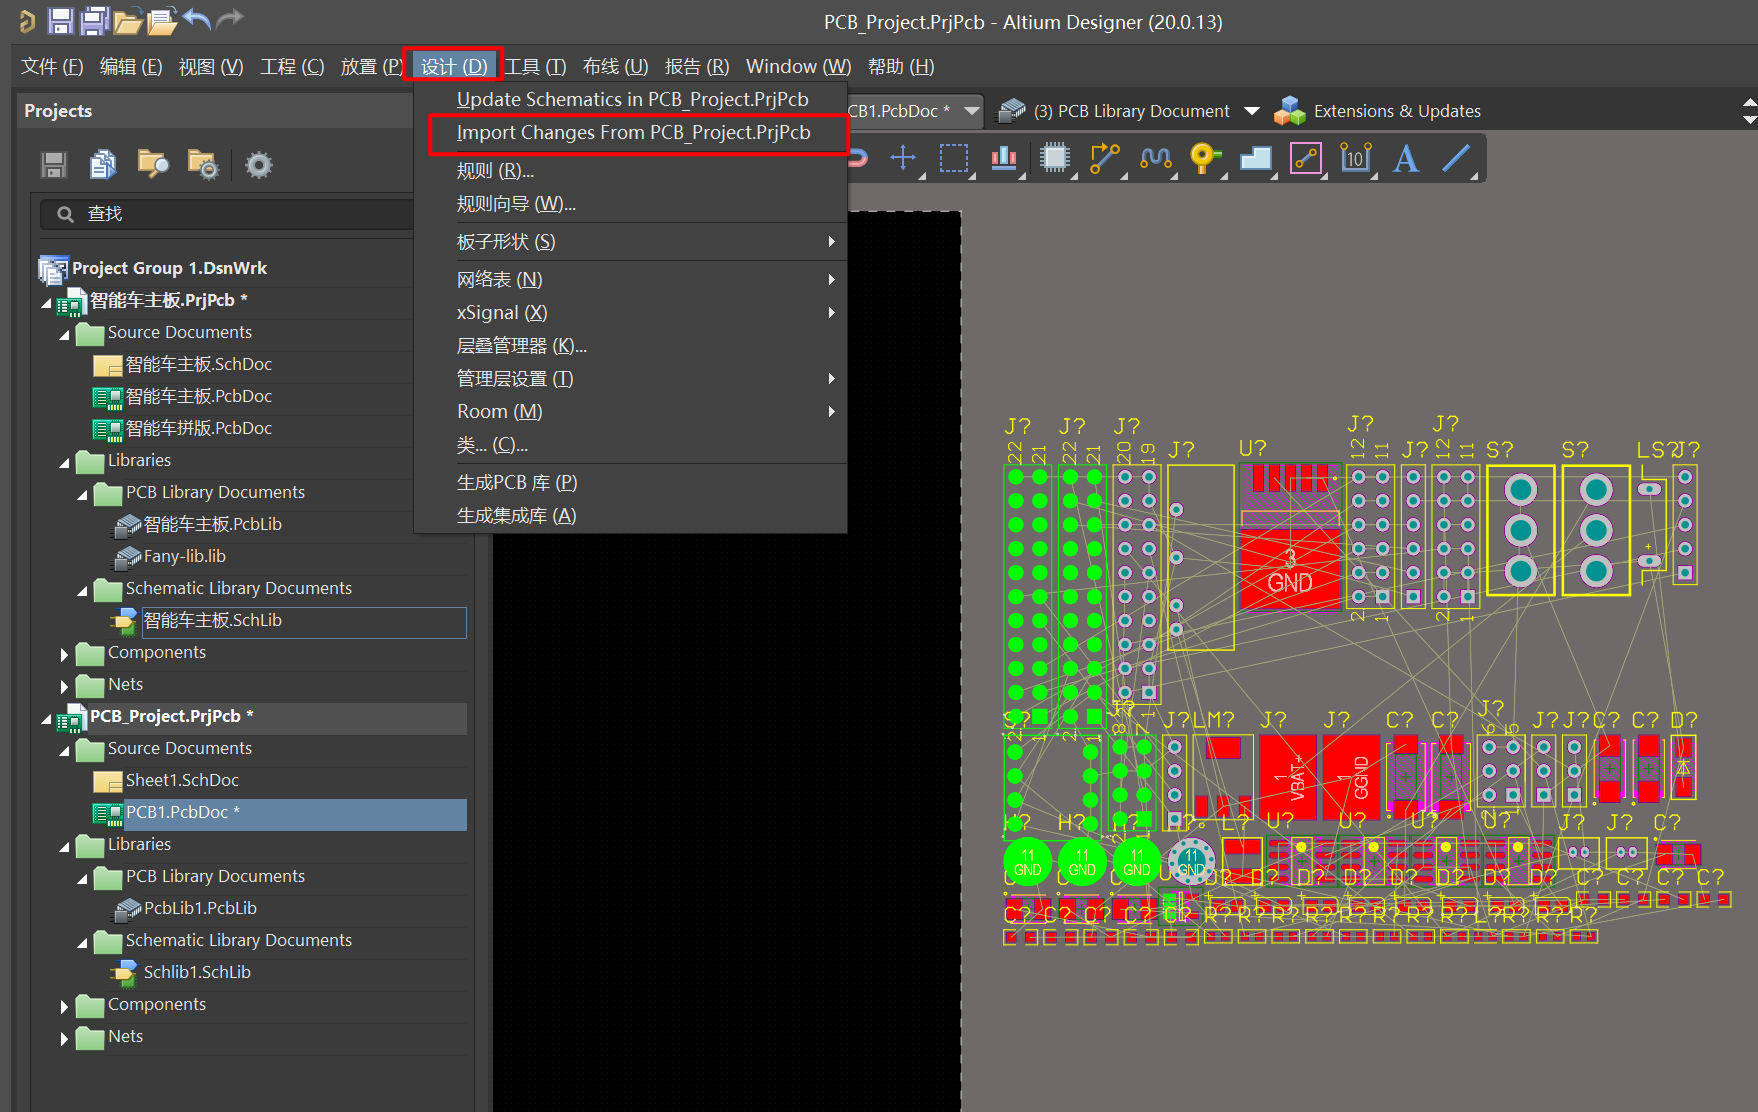
Task: Click the Open Project folder icon
Action: pyautogui.click(x=161, y=21)
